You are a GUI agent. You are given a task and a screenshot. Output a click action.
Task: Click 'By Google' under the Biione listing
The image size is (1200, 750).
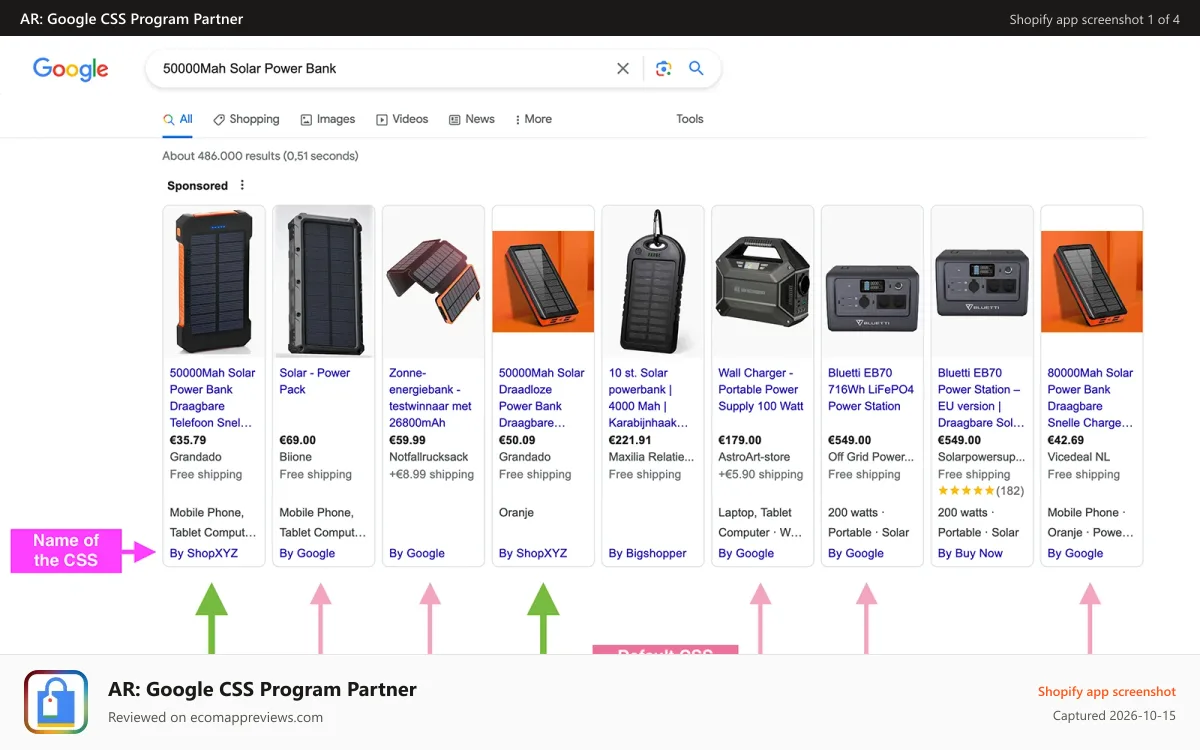coord(307,553)
